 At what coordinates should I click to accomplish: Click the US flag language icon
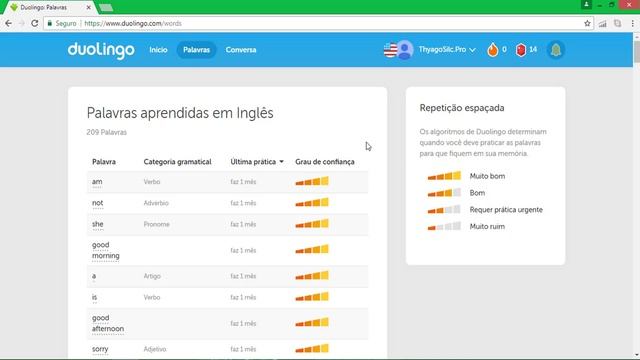click(390, 50)
